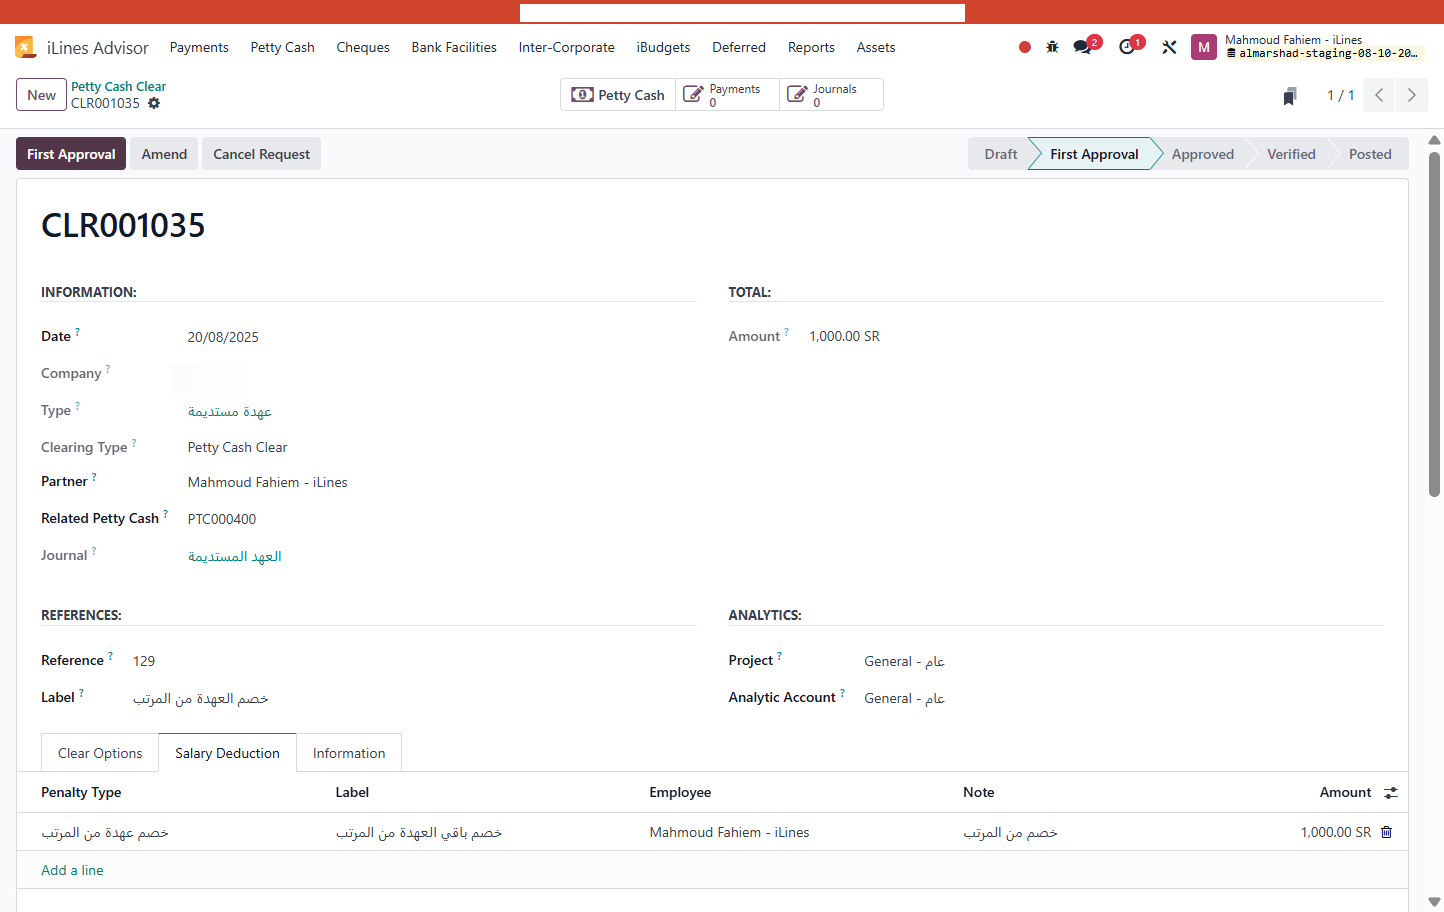Click the red recording indicator icon
Viewport: 1444px width, 912px height.
pos(1025,47)
